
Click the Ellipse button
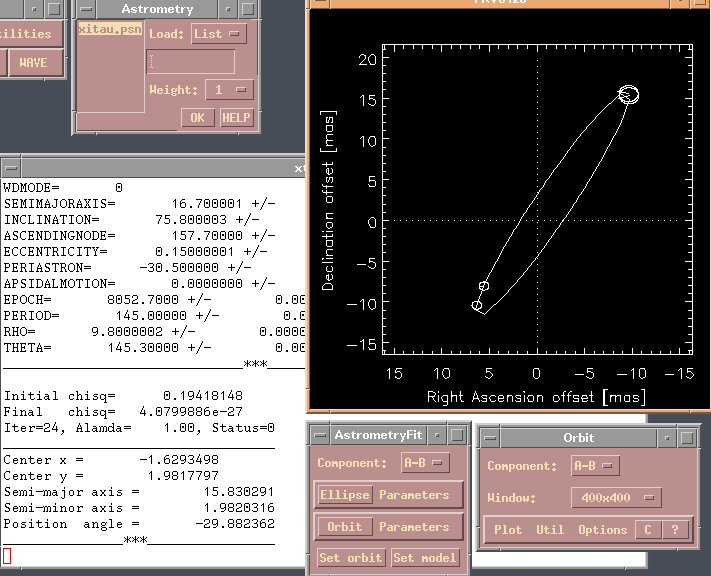click(344, 495)
